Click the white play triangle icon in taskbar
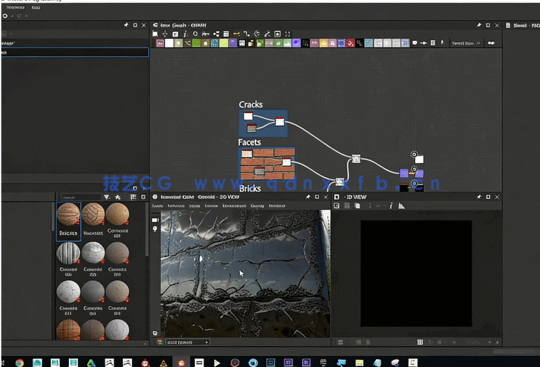This screenshot has height=367, width=540. (x=217, y=363)
